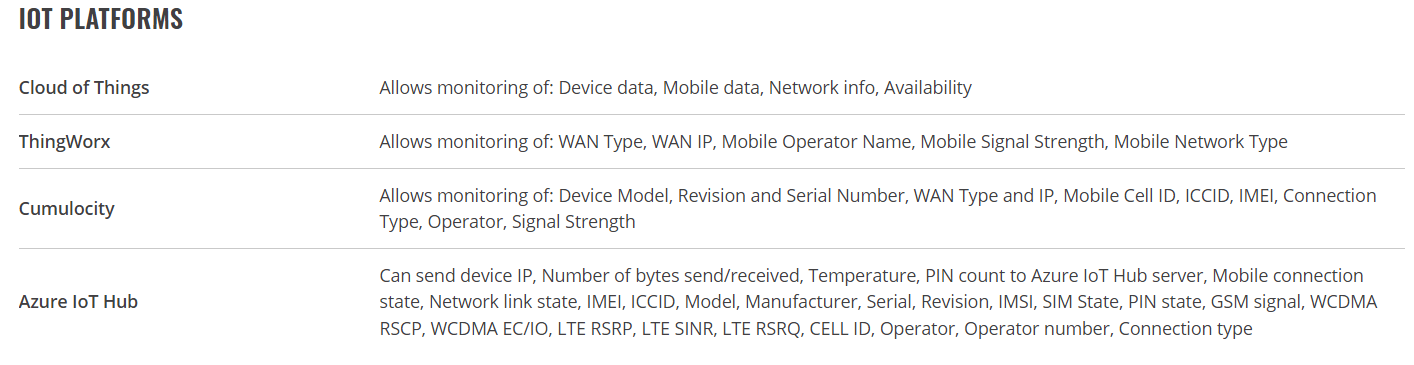Viewport: 1414px width, 365px height.
Task: Click 'Operator, Signal Strength' text under Cumulocity
Action: (532, 222)
